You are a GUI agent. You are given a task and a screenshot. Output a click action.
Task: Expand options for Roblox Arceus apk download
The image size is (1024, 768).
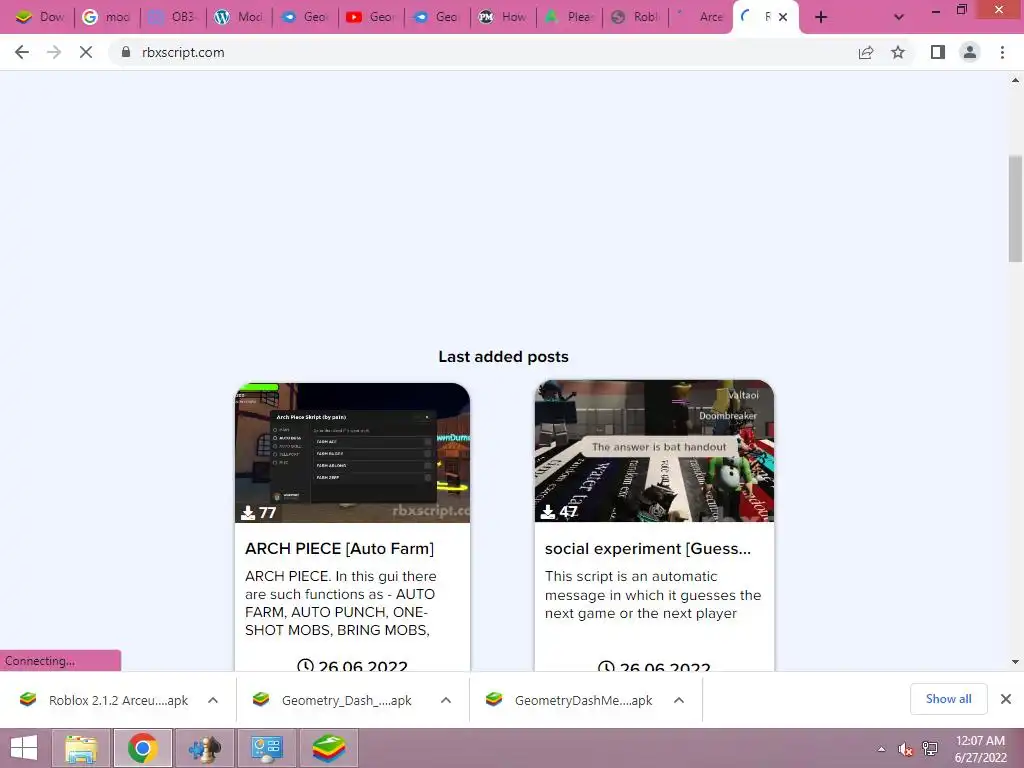(x=213, y=700)
